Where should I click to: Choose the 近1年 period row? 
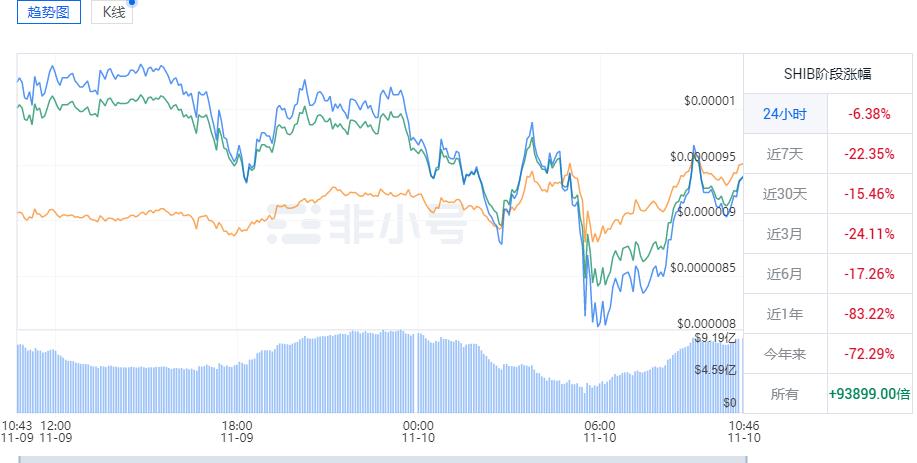click(785, 314)
